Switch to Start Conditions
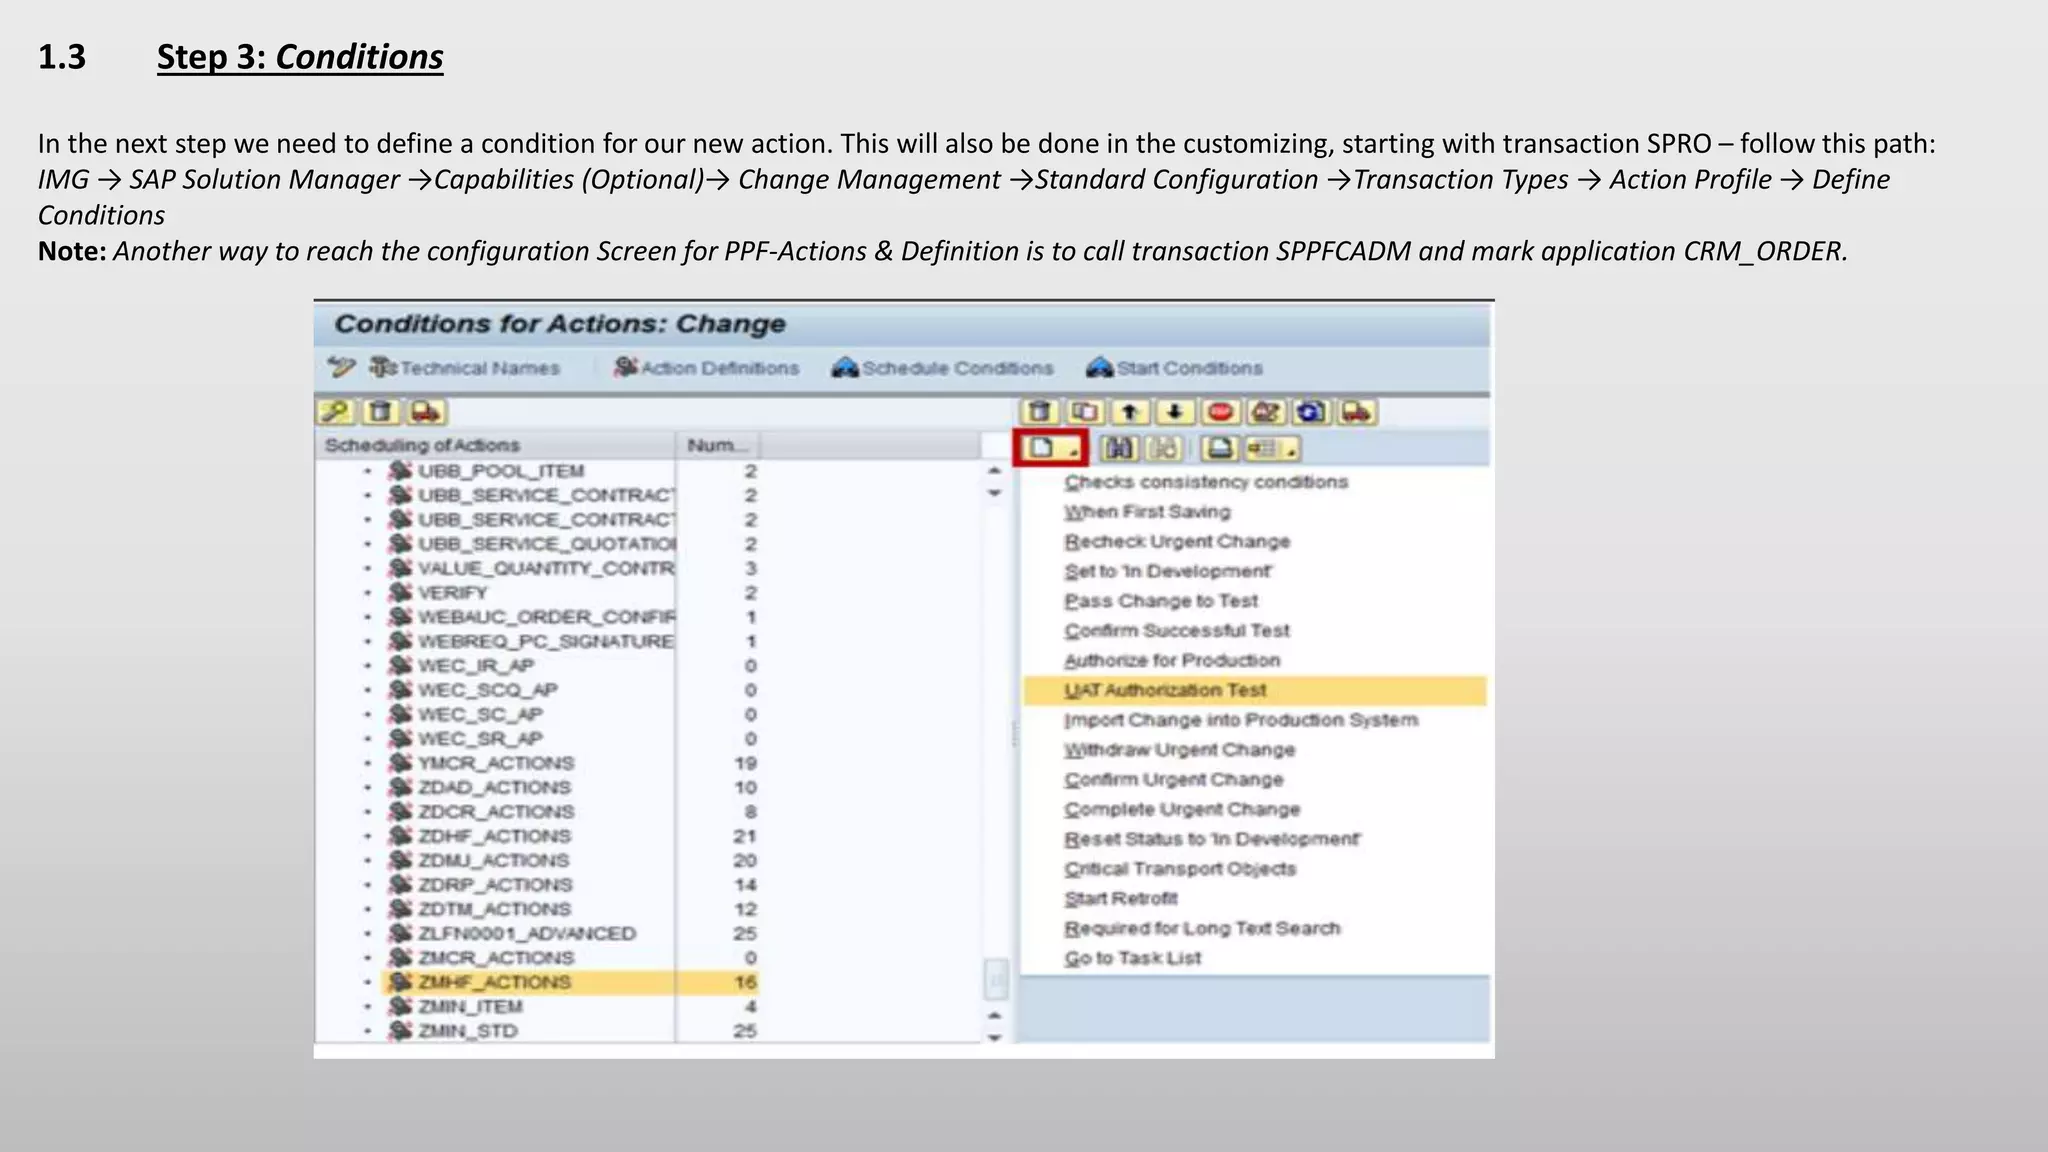The height and width of the screenshot is (1152, 2048). (x=1175, y=368)
